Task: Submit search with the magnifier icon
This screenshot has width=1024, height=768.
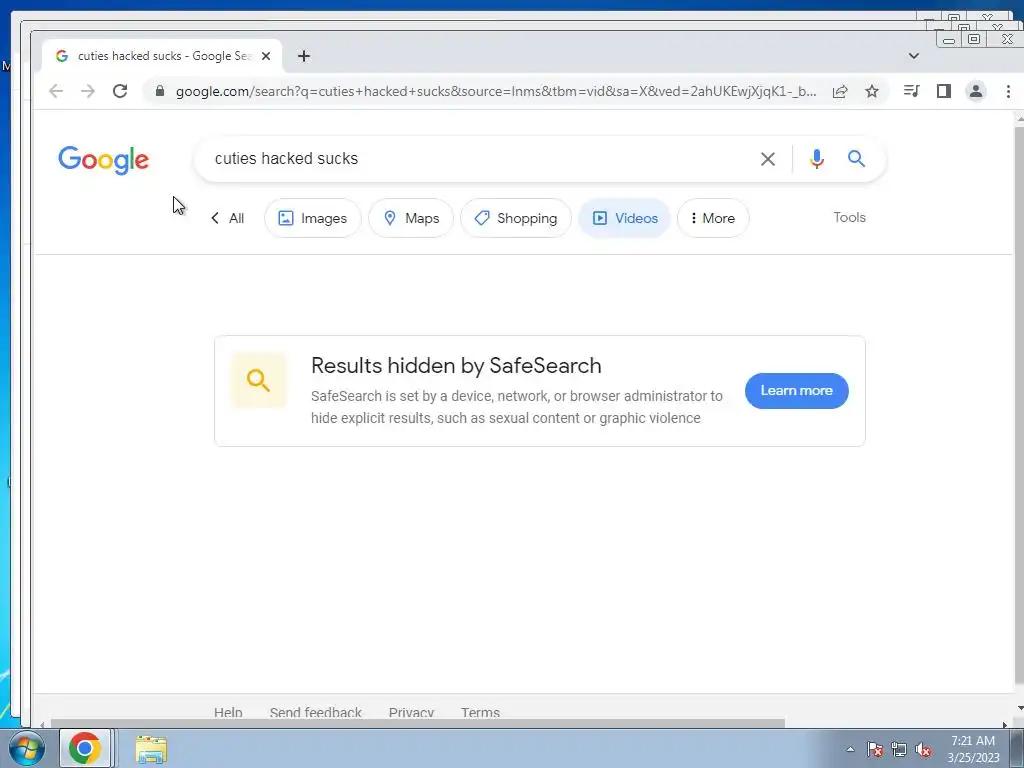Action: pyautogui.click(x=856, y=159)
